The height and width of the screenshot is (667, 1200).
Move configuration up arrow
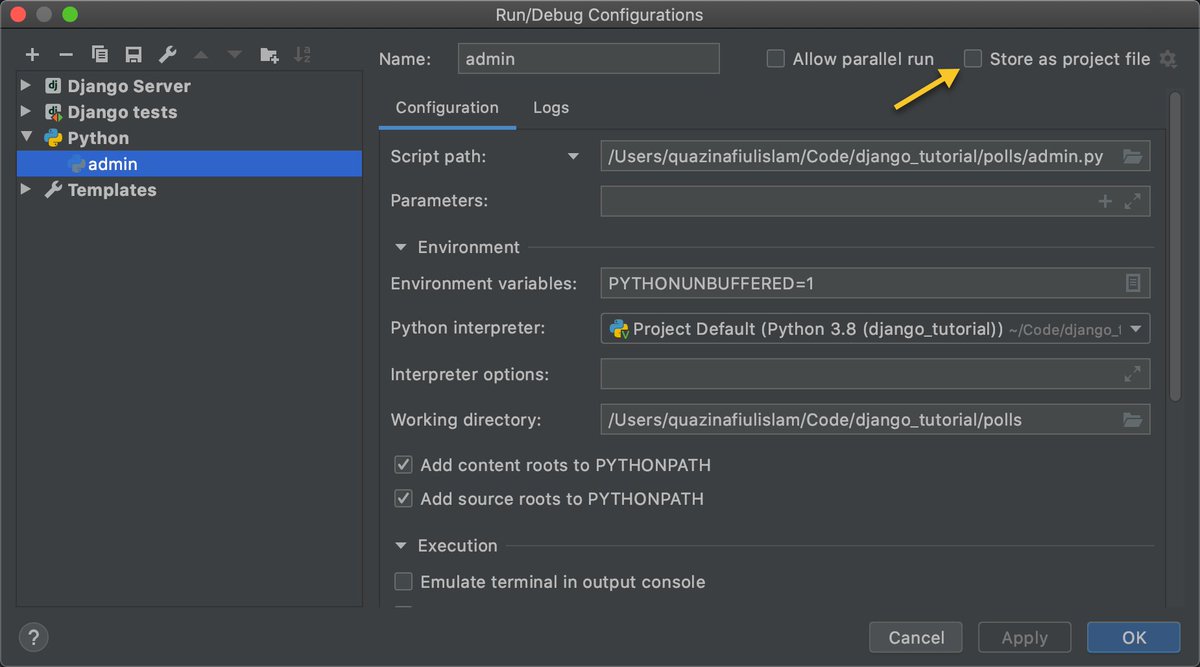[201, 55]
